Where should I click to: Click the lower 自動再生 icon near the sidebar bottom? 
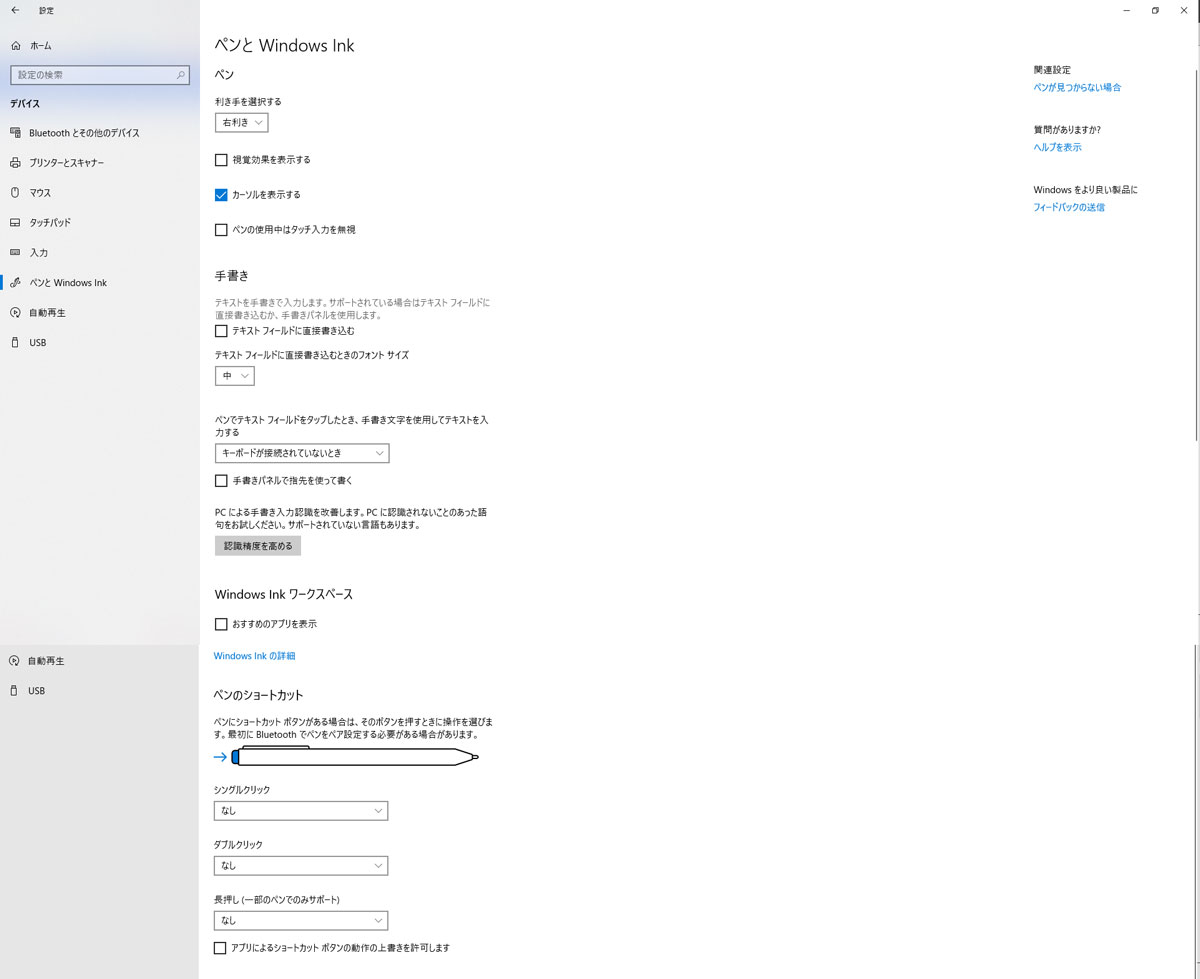(x=15, y=661)
